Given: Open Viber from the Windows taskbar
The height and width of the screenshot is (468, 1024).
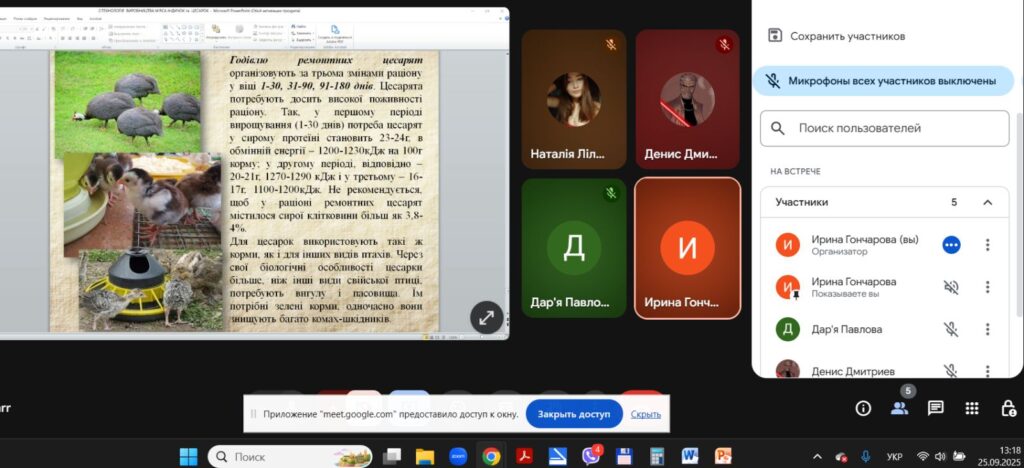Looking at the screenshot, I should (592, 456).
